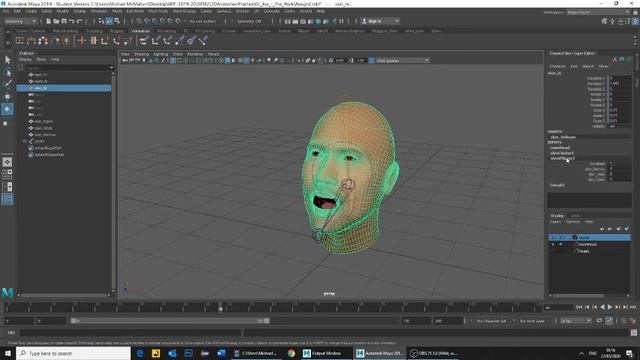Pick the Lasso select tool
The image size is (640, 360).
pyautogui.click(x=7, y=73)
